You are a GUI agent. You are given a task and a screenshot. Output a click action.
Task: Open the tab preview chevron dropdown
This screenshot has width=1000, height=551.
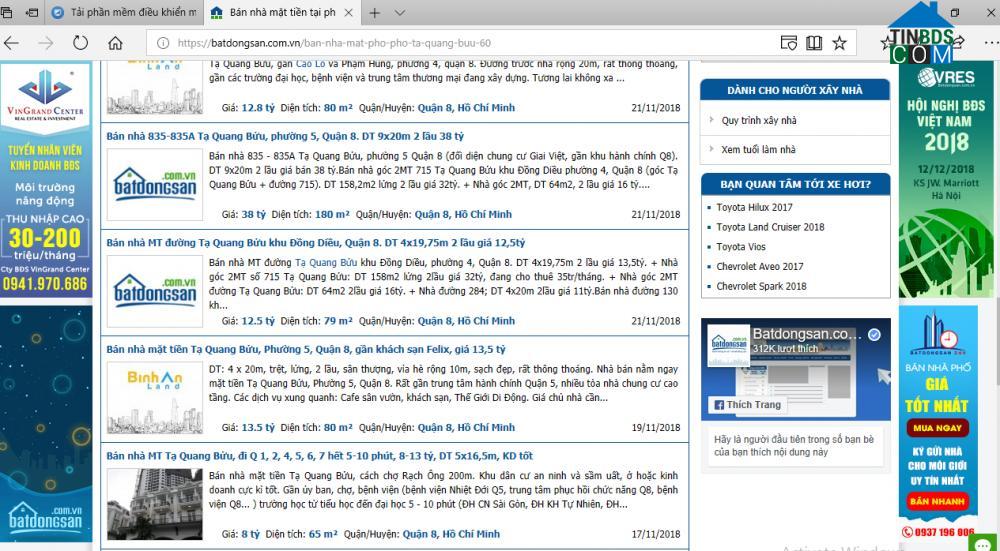click(x=399, y=13)
